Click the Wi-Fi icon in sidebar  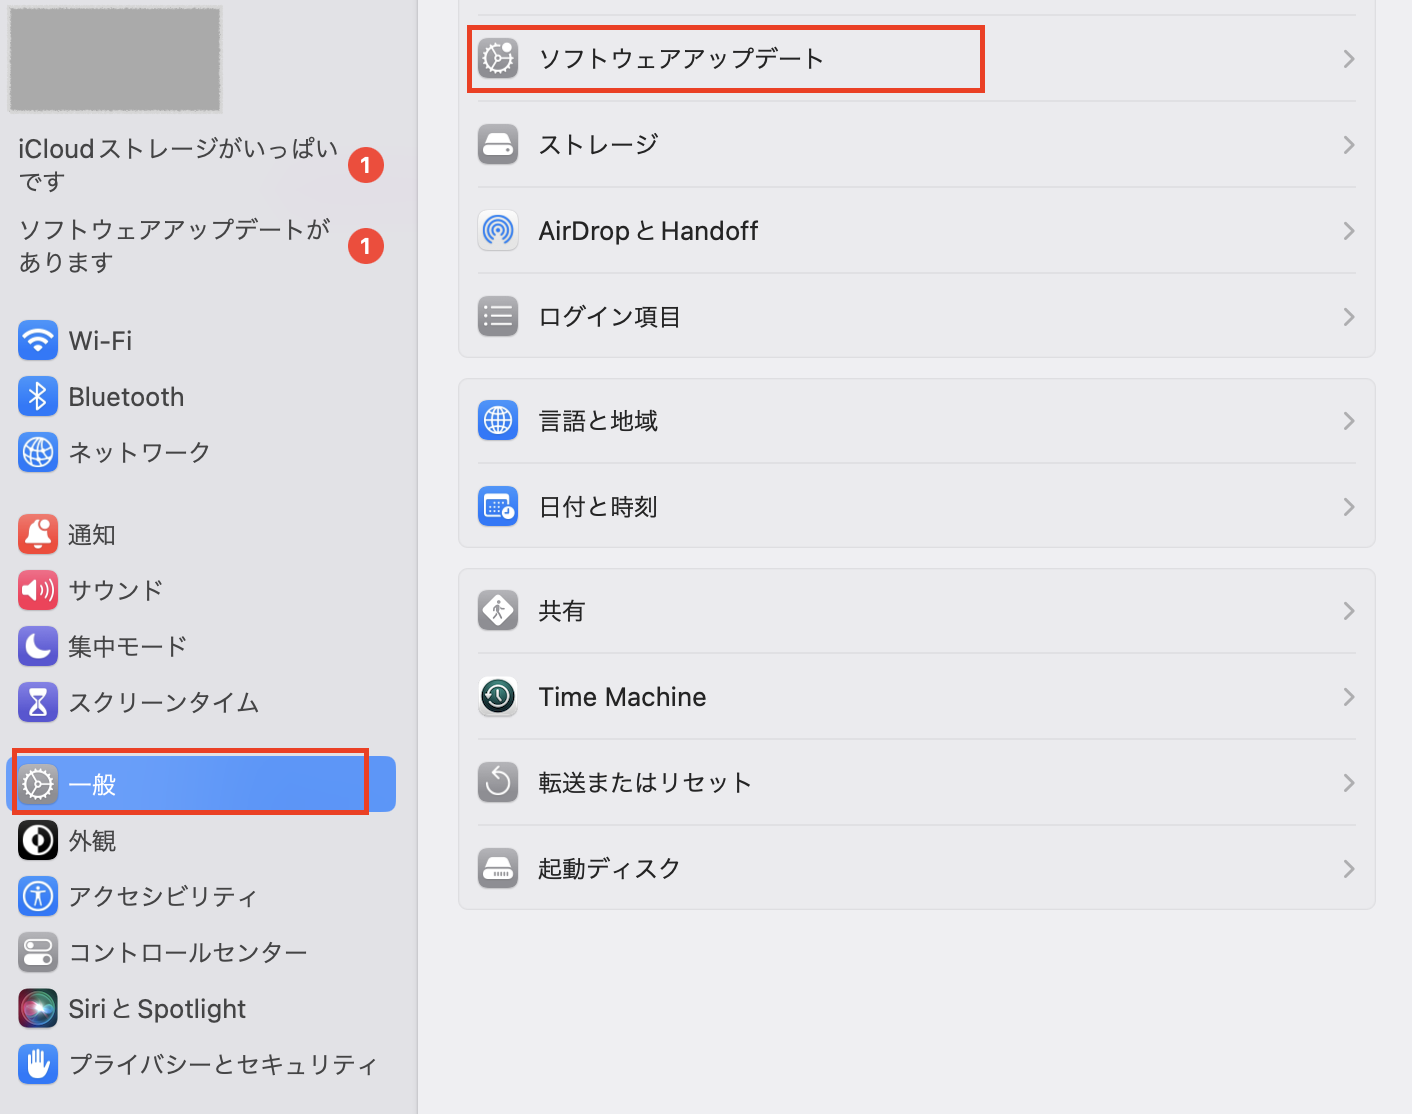point(38,341)
